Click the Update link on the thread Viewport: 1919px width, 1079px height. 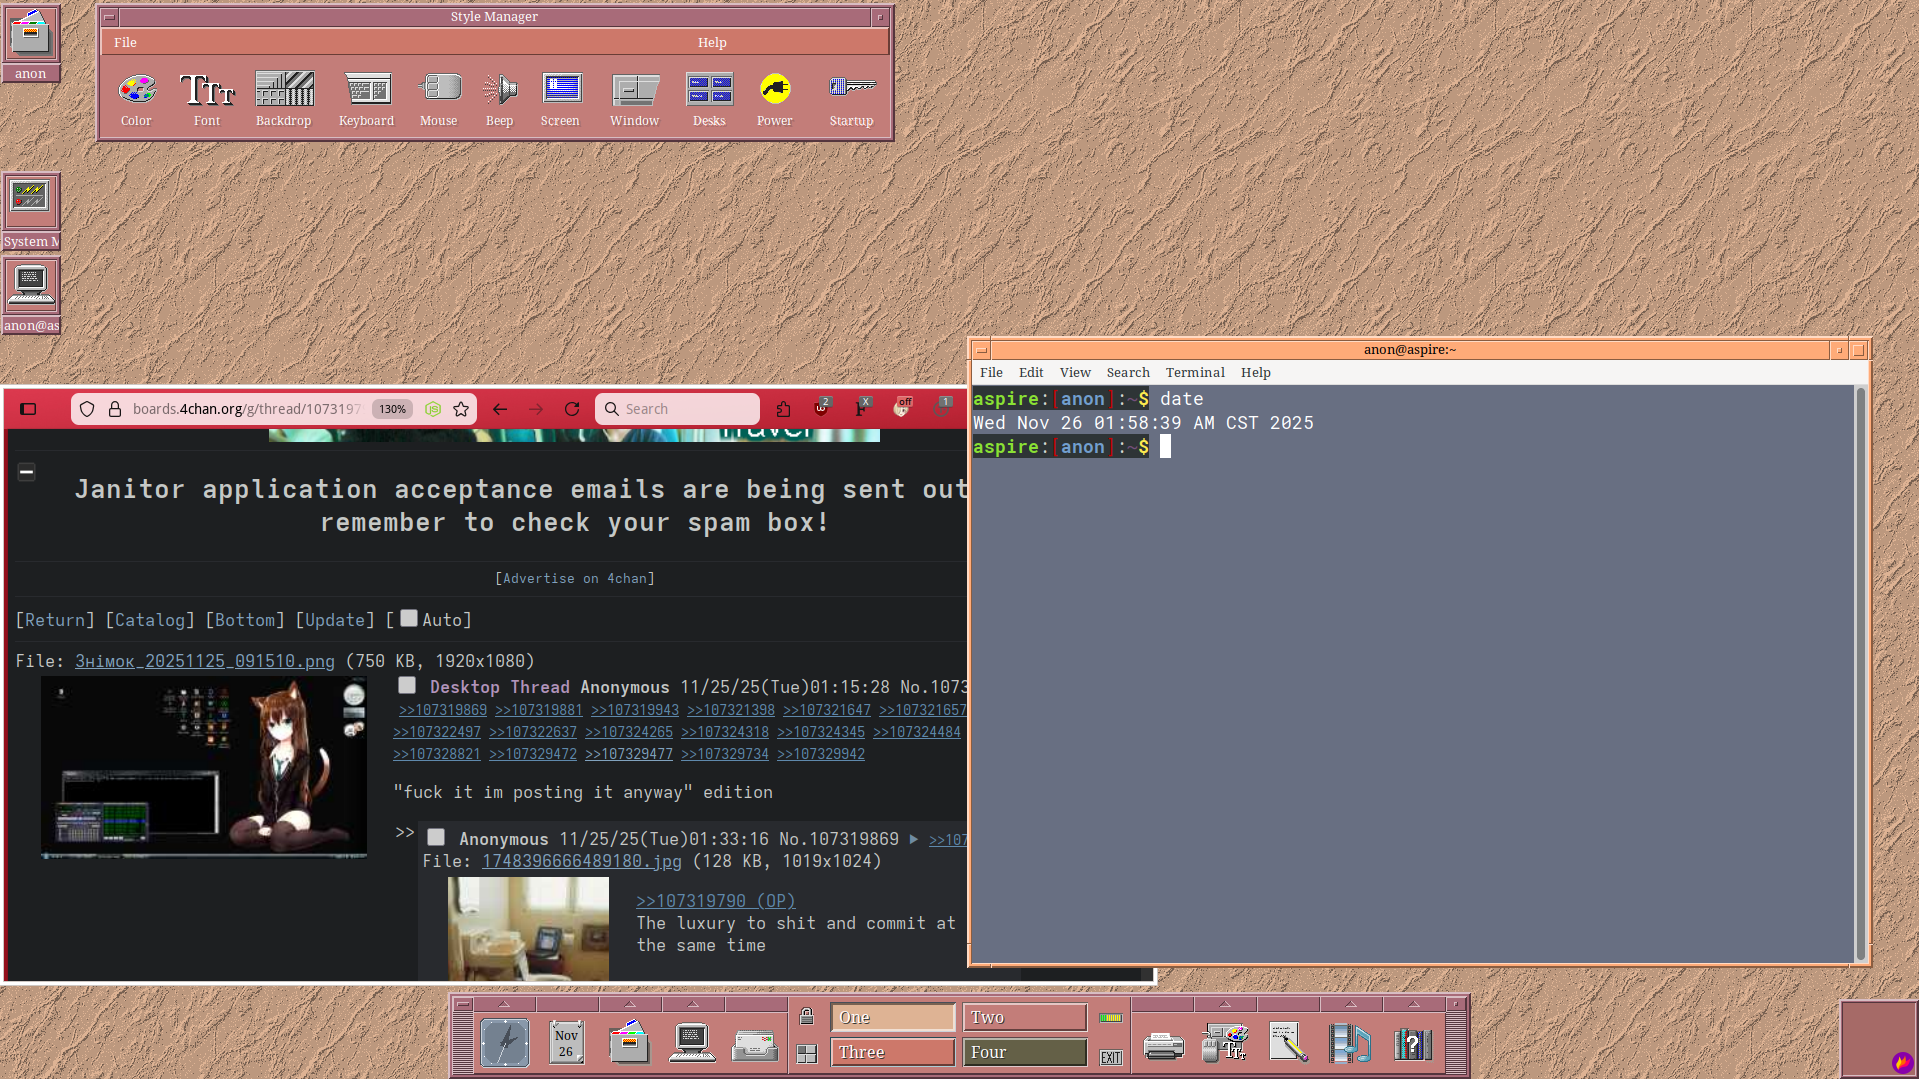pos(335,620)
